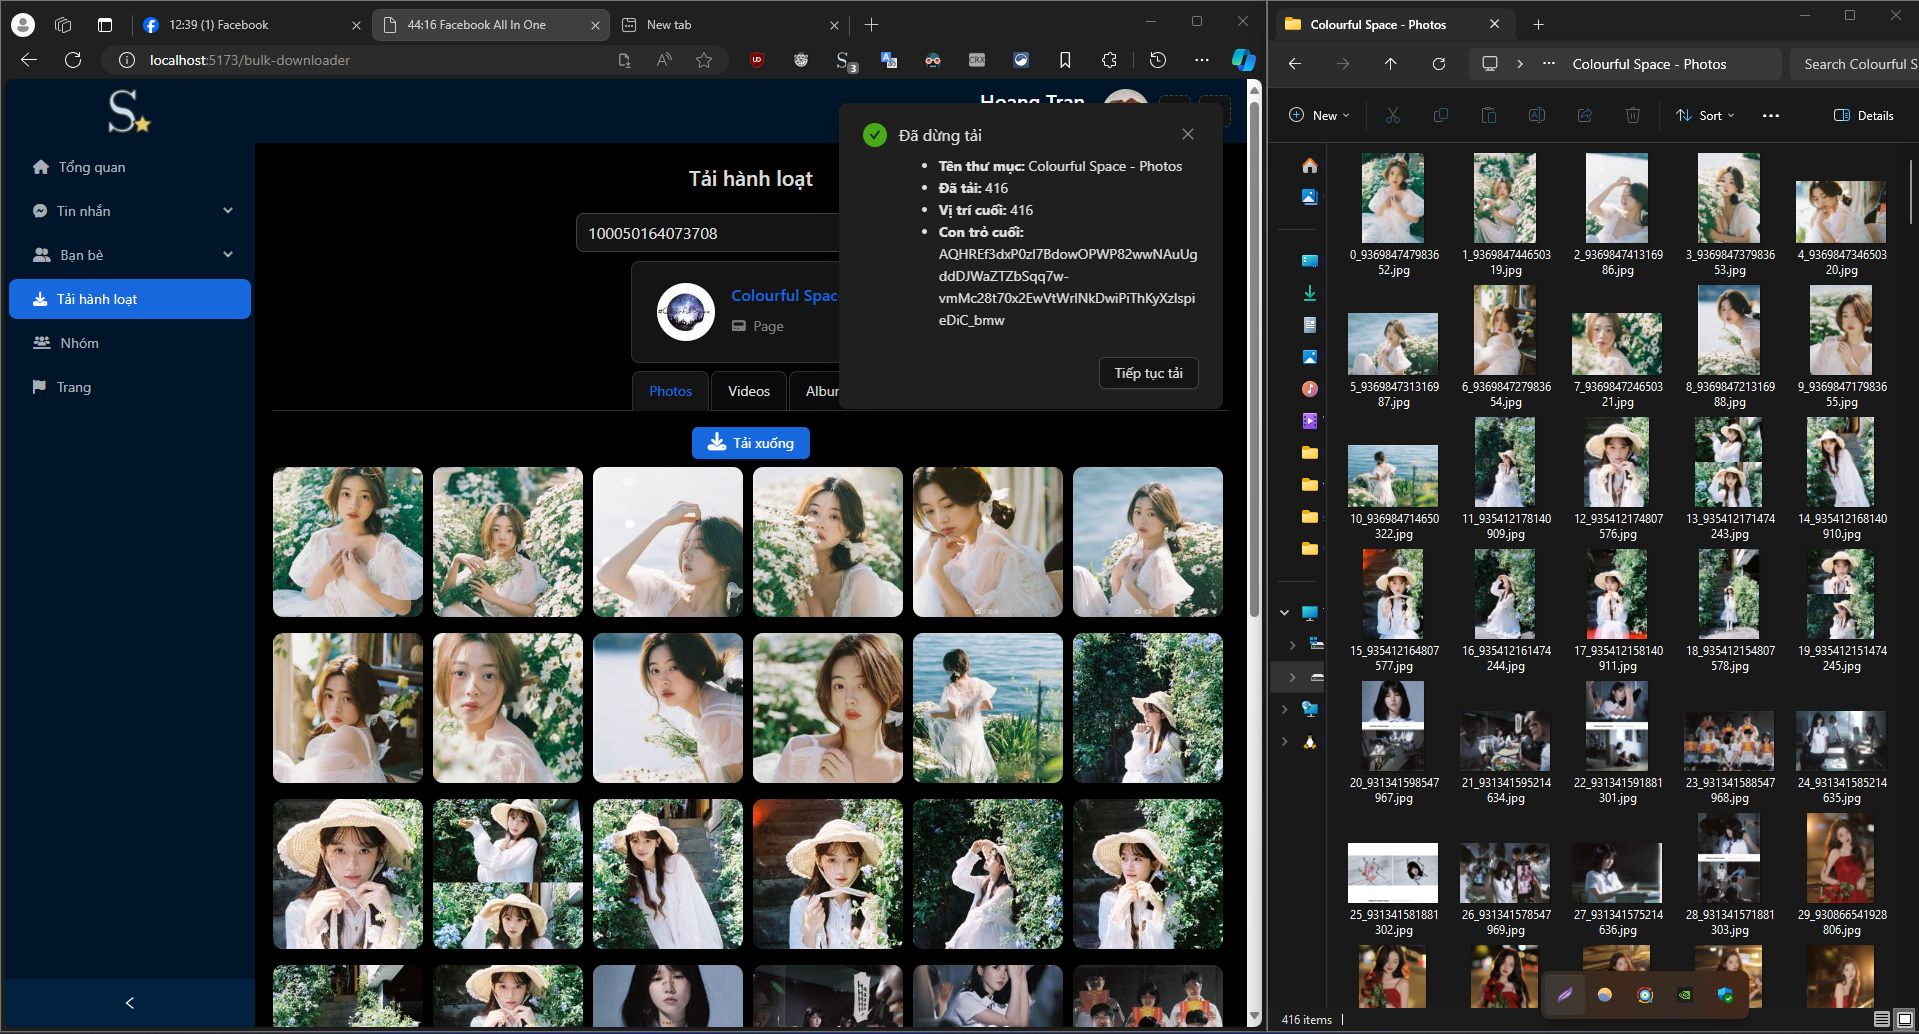Open New dropdown in Explorer
The image size is (1919, 1034).
pyautogui.click(x=1319, y=115)
